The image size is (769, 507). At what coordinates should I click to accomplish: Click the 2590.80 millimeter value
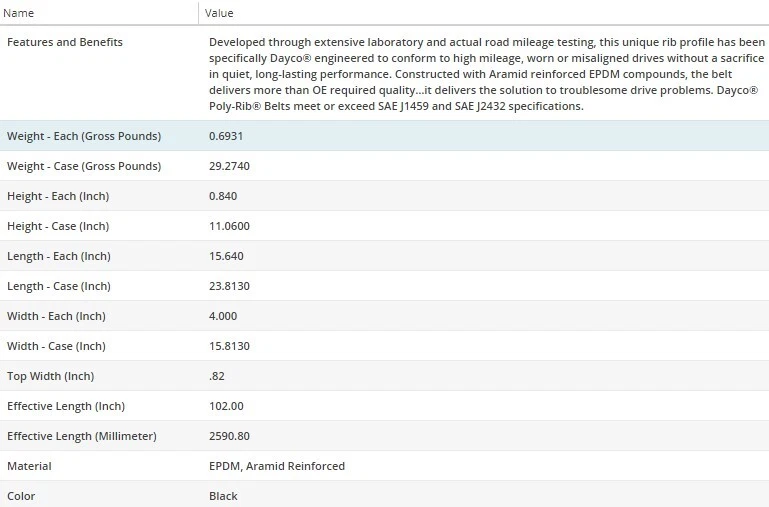pyautogui.click(x=229, y=436)
